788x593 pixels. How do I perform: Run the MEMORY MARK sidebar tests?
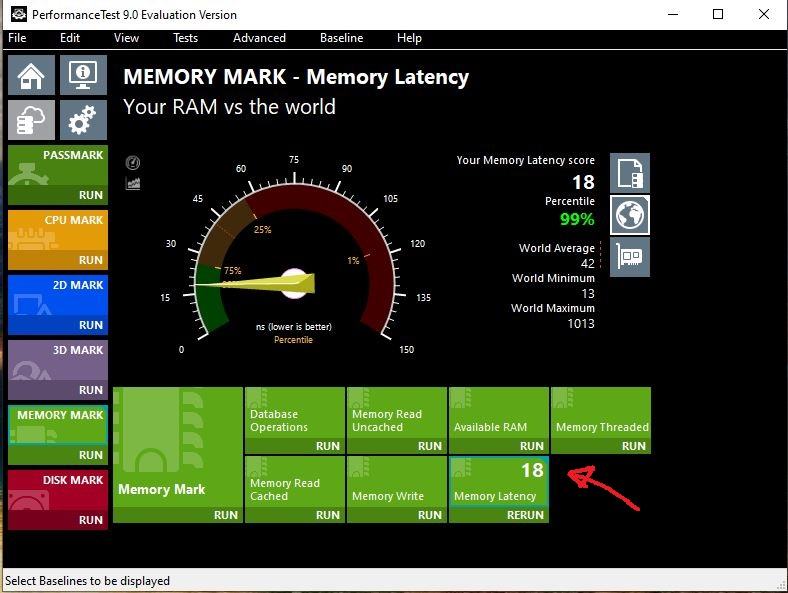click(x=90, y=455)
